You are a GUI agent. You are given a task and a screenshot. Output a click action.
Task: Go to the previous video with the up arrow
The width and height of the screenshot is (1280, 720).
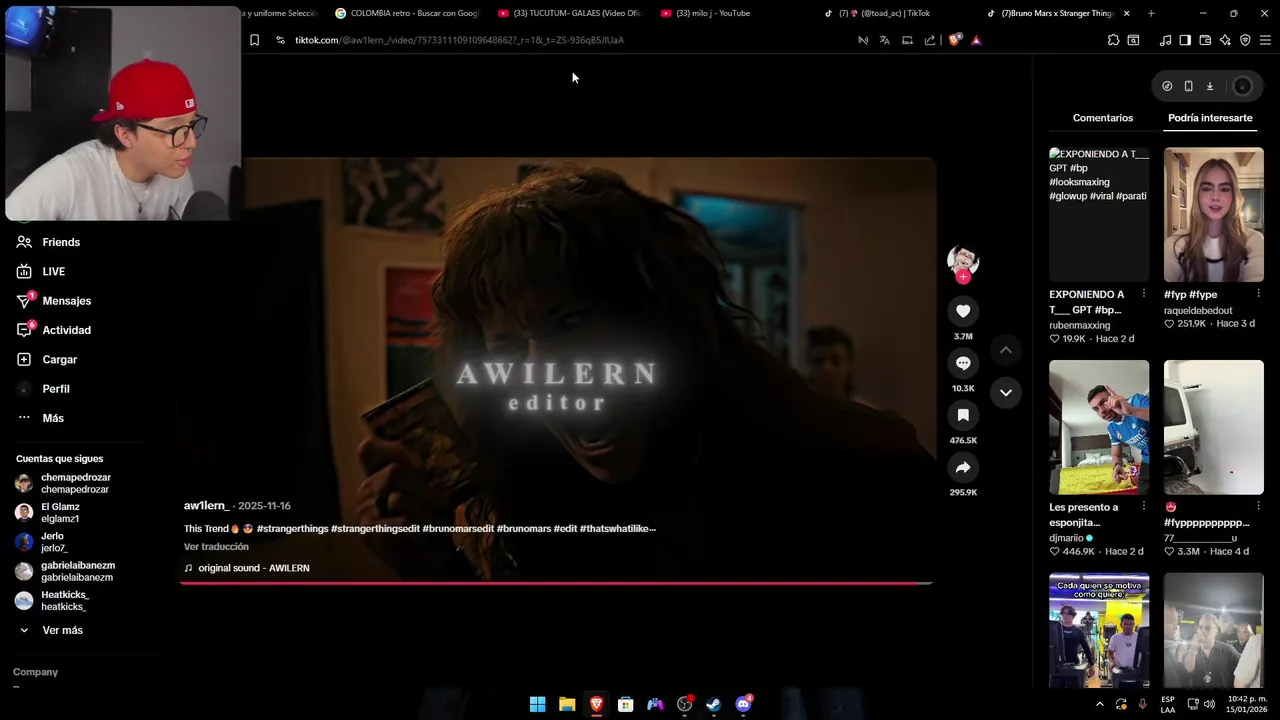tap(1006, 350)
